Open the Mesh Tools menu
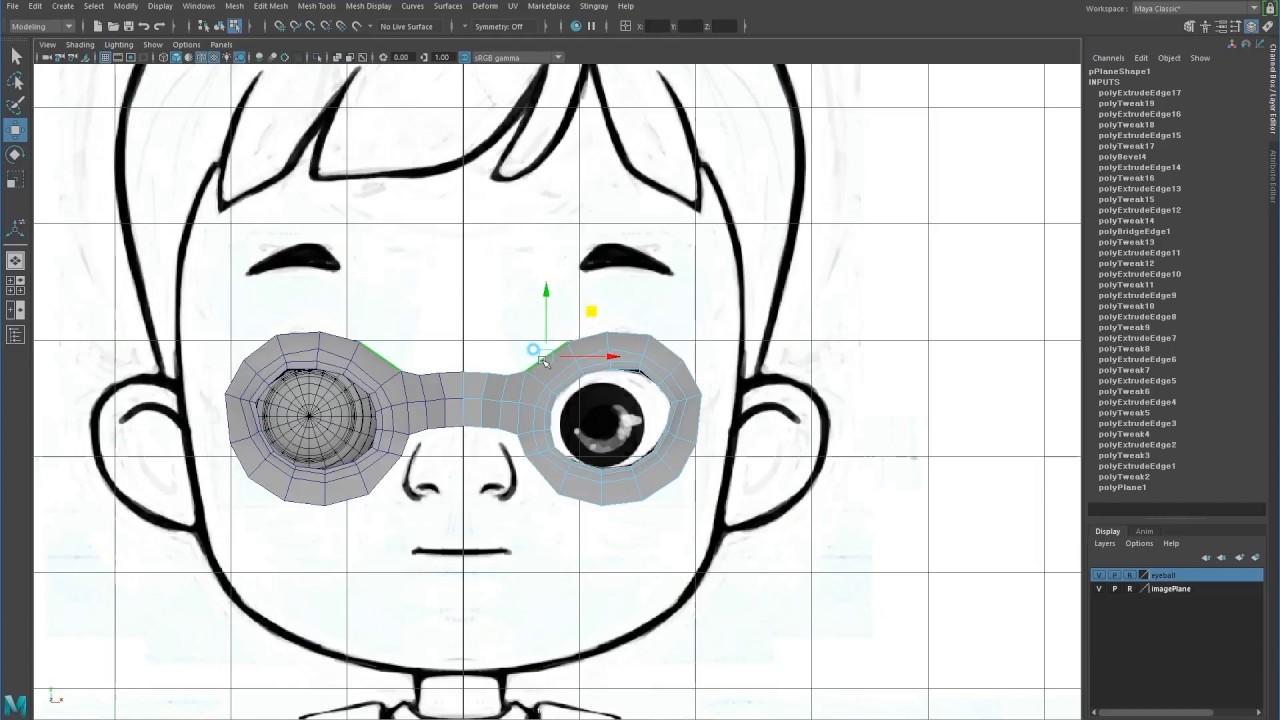Image resolution: width=1280 pixels, height=720 pixels. click(x=316, y=6)
